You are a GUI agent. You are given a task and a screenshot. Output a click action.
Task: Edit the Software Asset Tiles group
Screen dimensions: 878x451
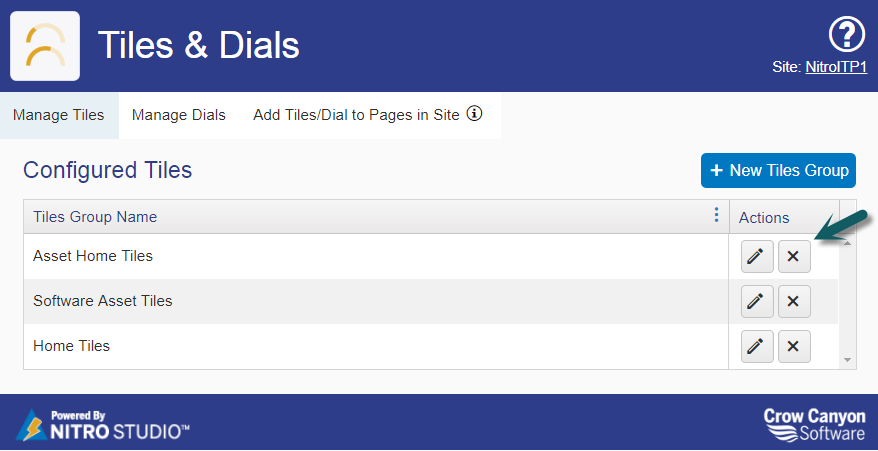tap(756, 301)
